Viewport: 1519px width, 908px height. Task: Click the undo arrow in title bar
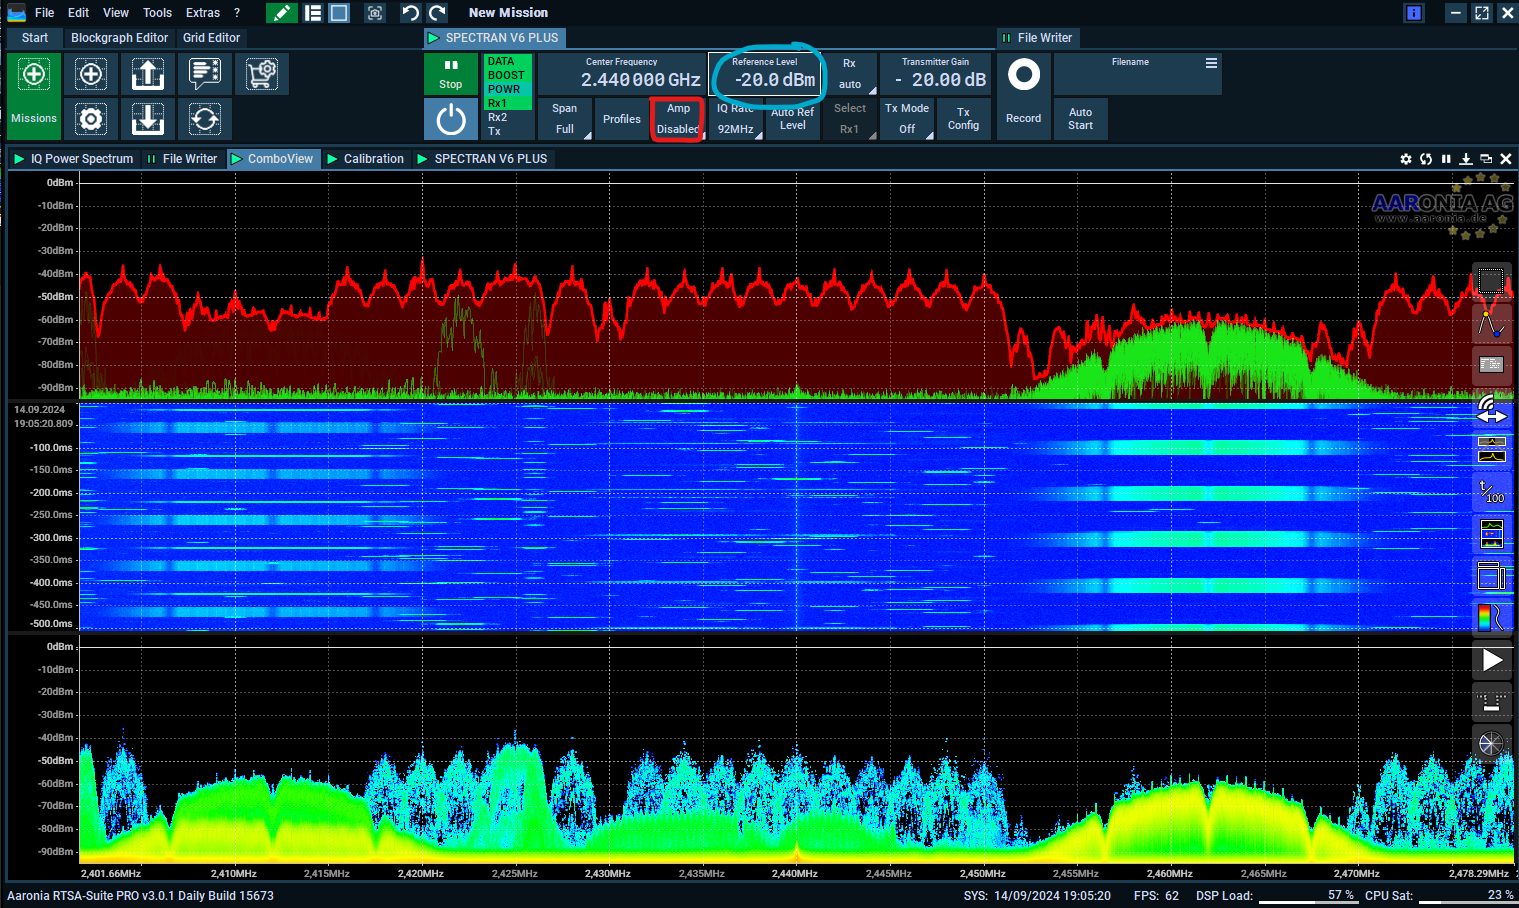click(410, 13)
